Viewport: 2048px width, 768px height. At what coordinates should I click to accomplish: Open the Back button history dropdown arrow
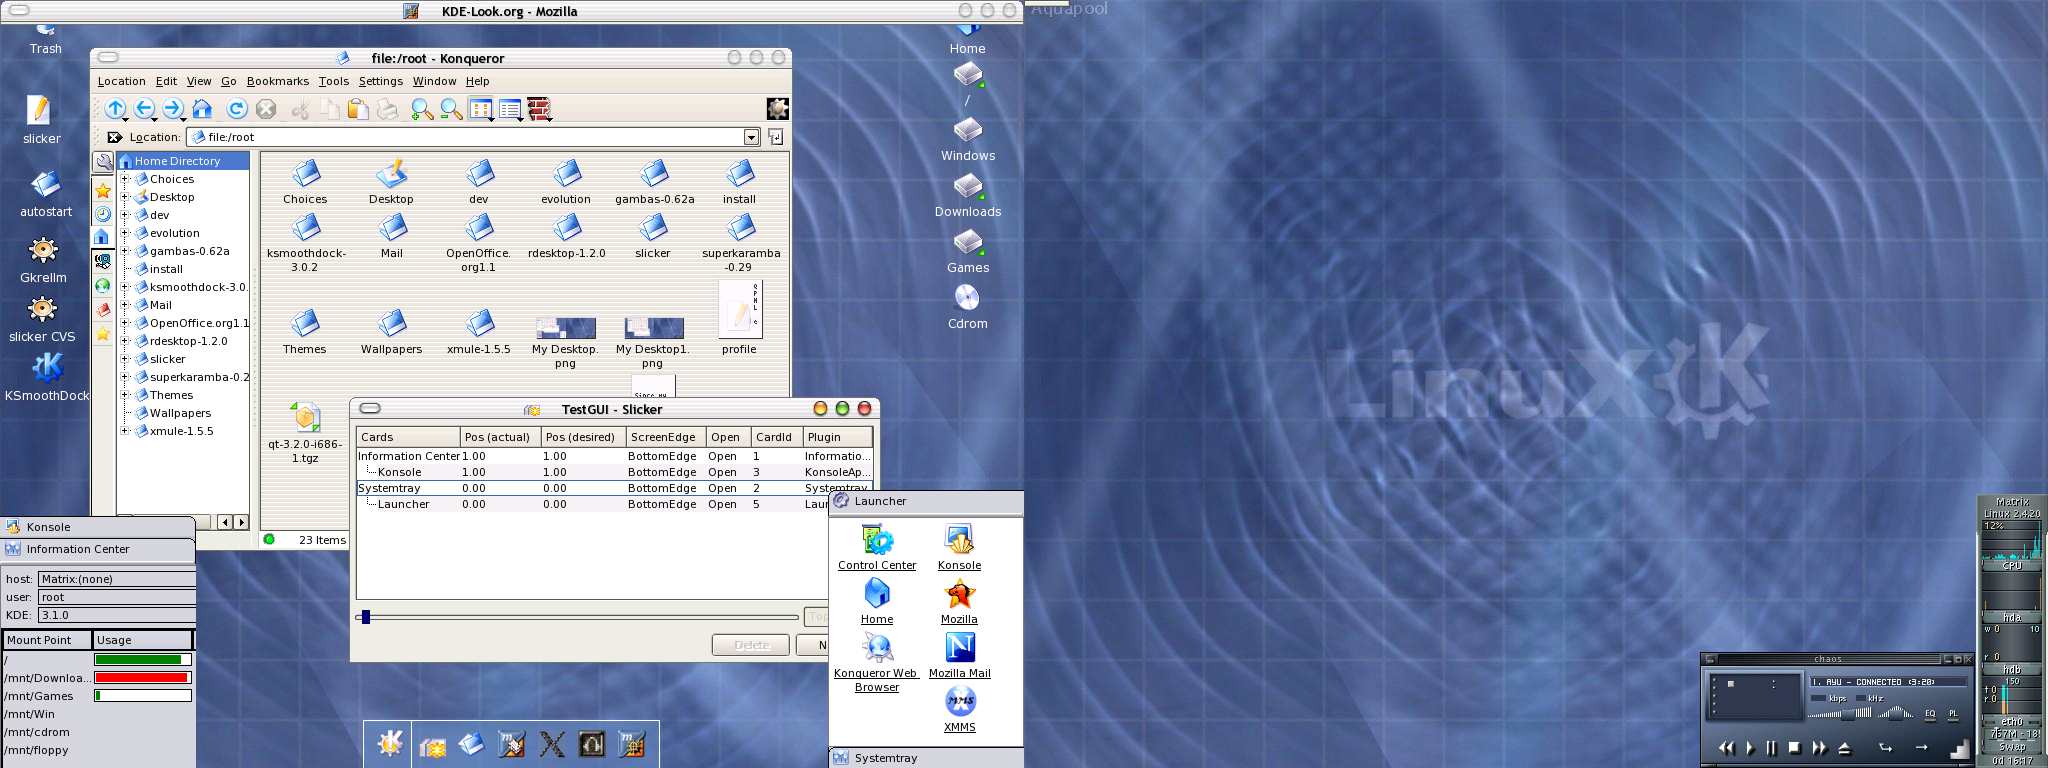pyautogui.click(x=155, y=118)
